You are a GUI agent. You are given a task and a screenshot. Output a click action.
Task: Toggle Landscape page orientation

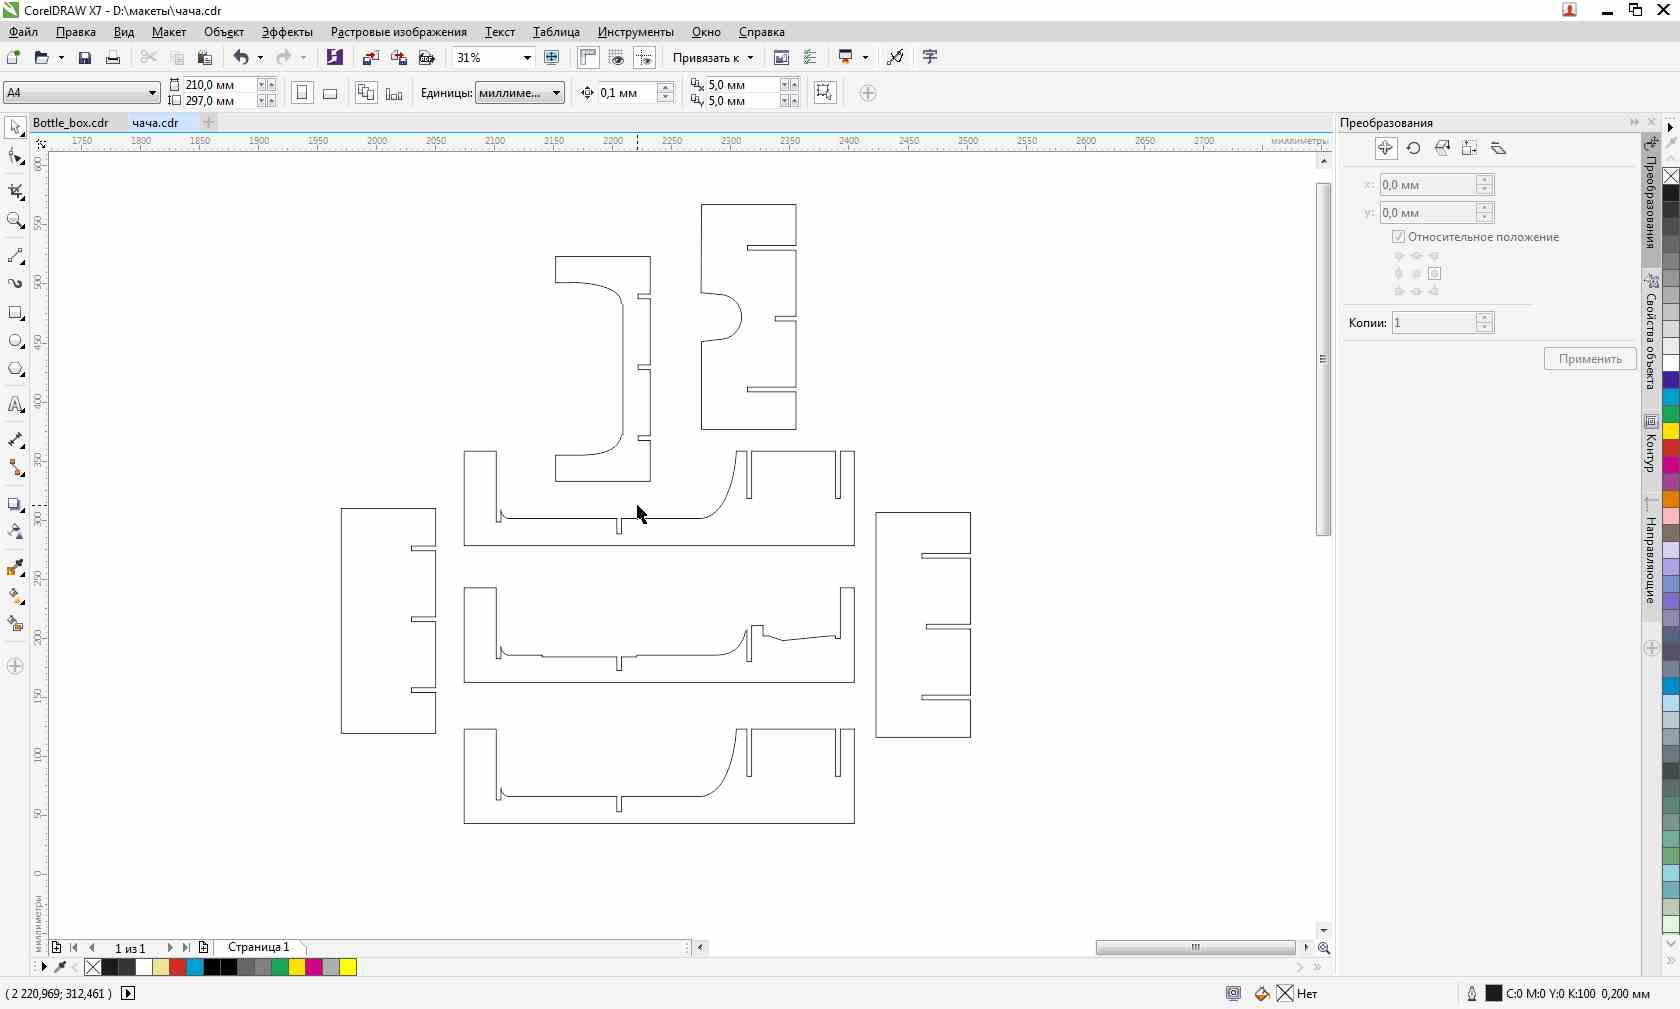(x=330, y=93)
